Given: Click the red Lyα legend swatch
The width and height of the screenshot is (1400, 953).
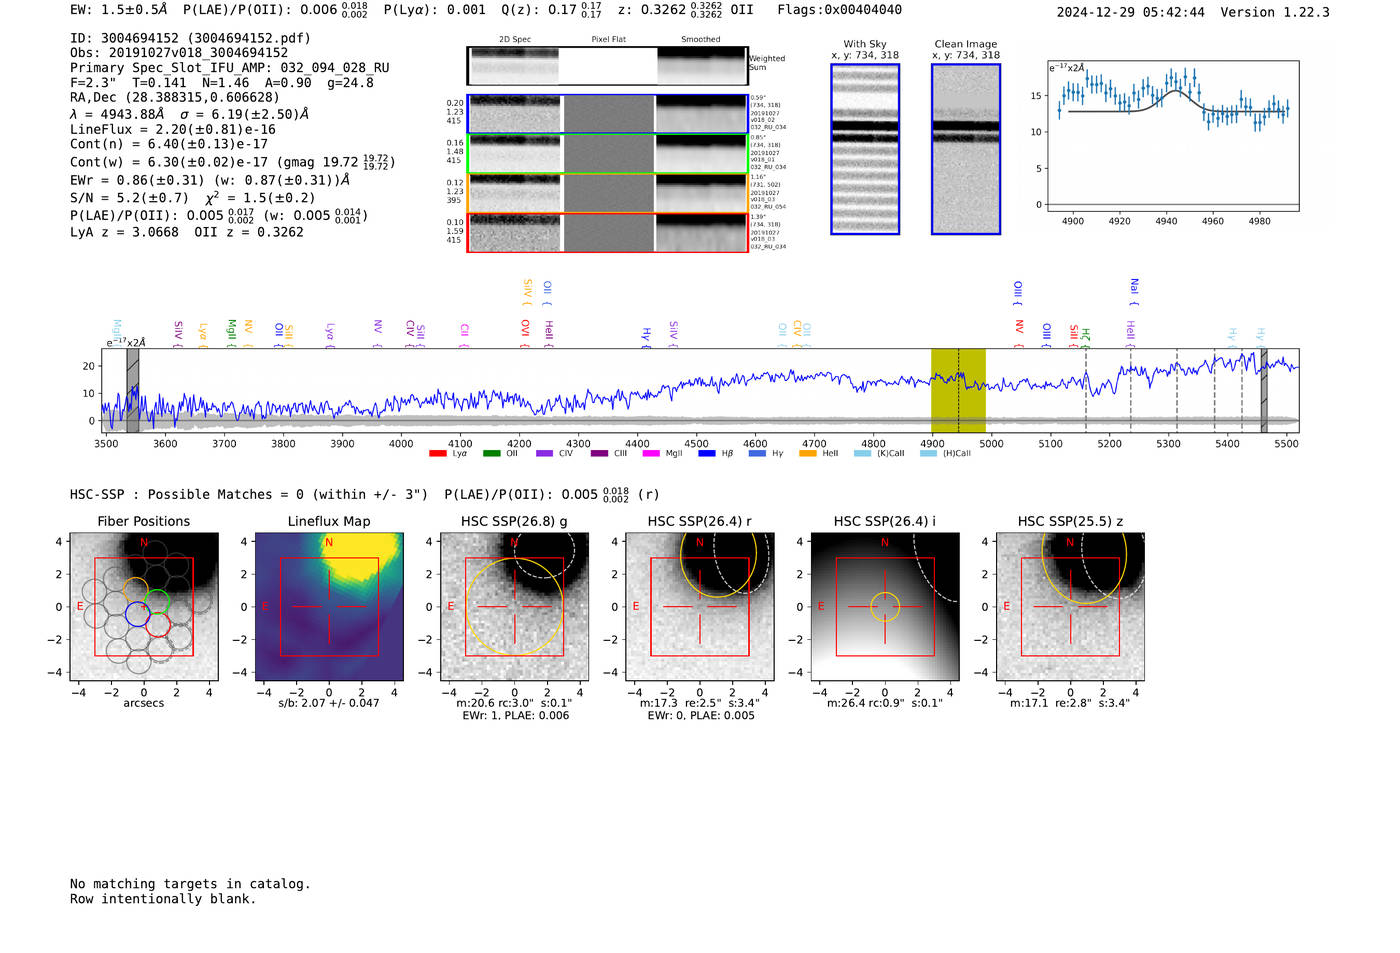Looking at the screenshot, I should coord(437,453).
